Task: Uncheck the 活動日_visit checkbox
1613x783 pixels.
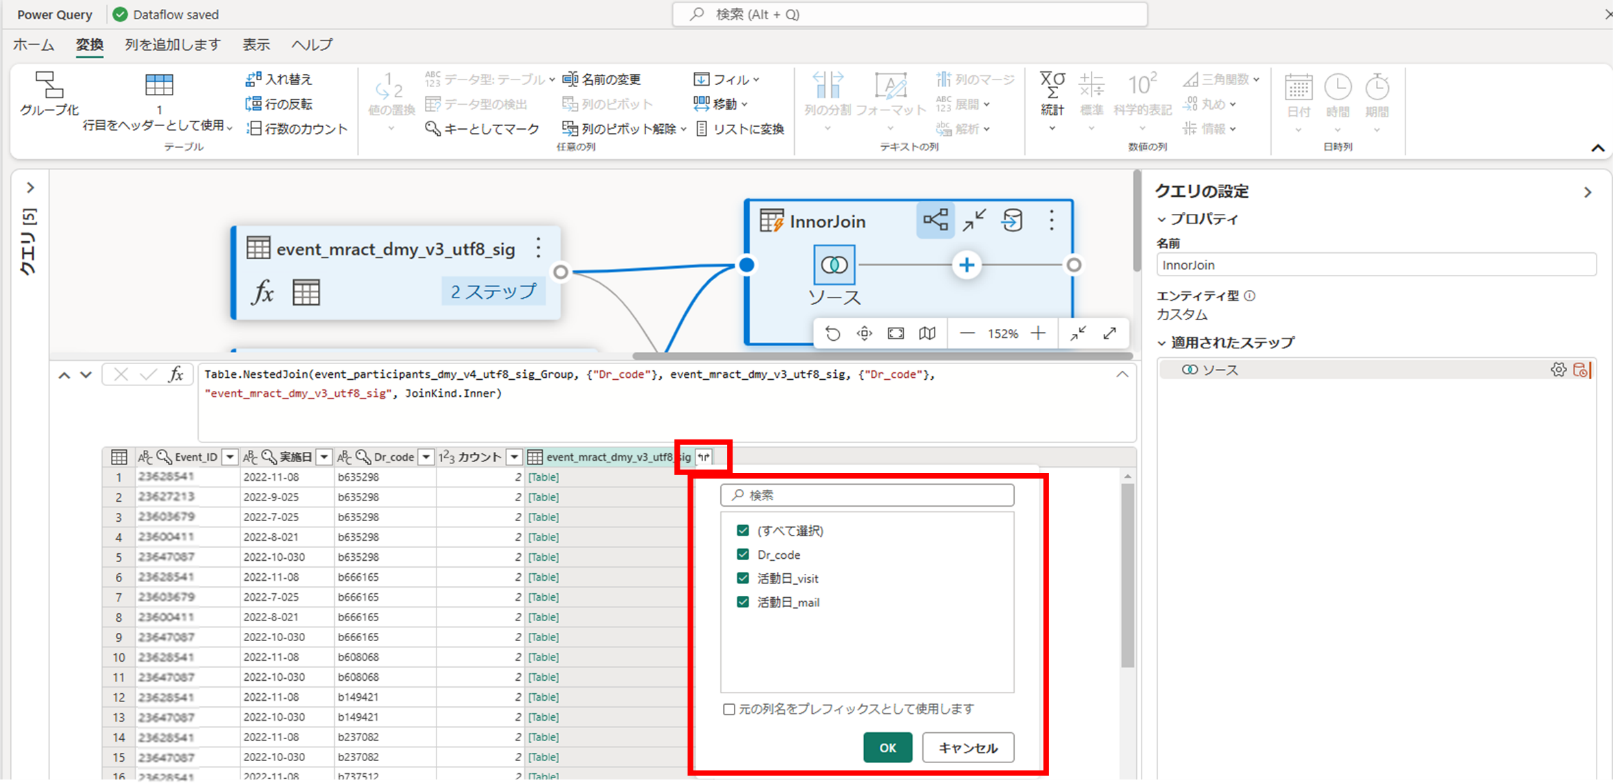Action: (x=743, y=579)
